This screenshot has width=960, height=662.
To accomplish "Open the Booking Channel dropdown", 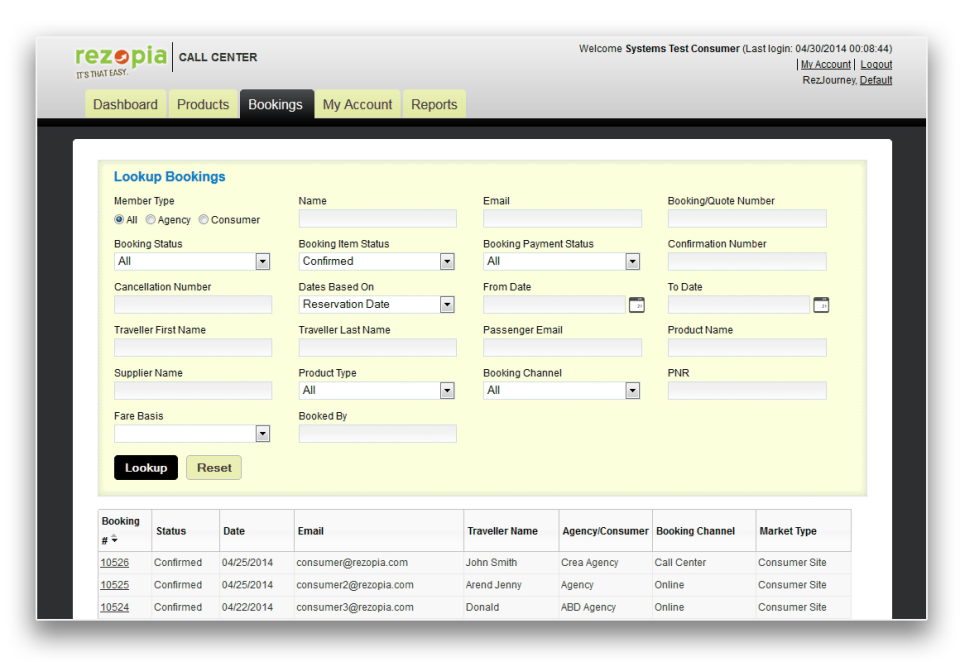I will [x=561, y=391].
